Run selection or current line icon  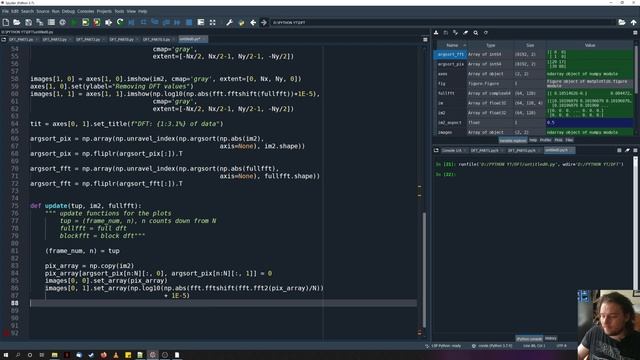click(108, 22)
